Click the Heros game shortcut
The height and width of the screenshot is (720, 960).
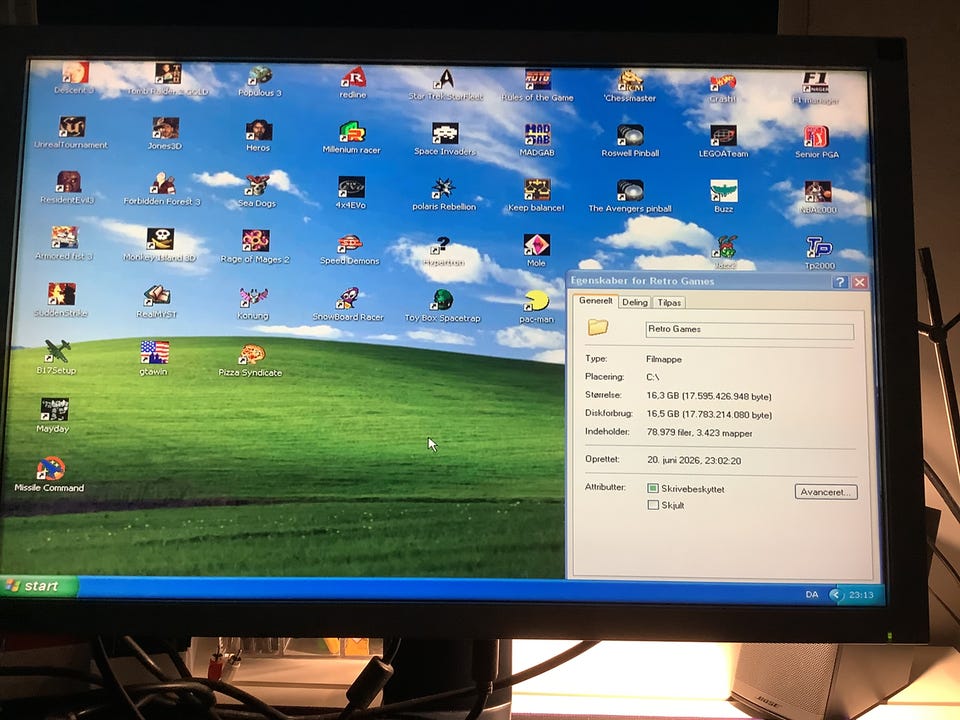[x=258, y=130]
